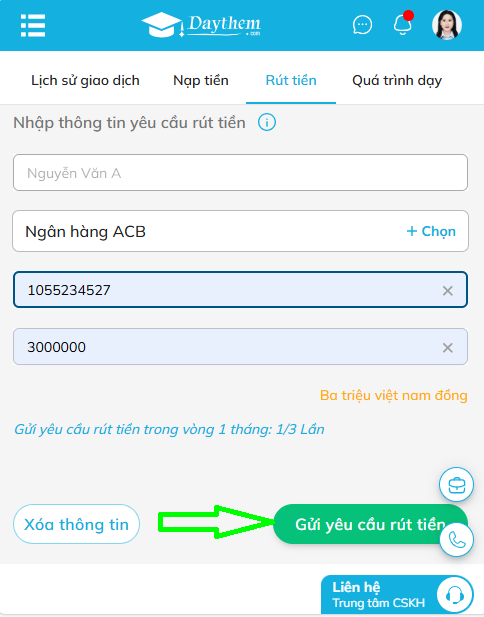Open the notifications bell
Viewport: 484px width, 617px height.
(x=403, y=24)
